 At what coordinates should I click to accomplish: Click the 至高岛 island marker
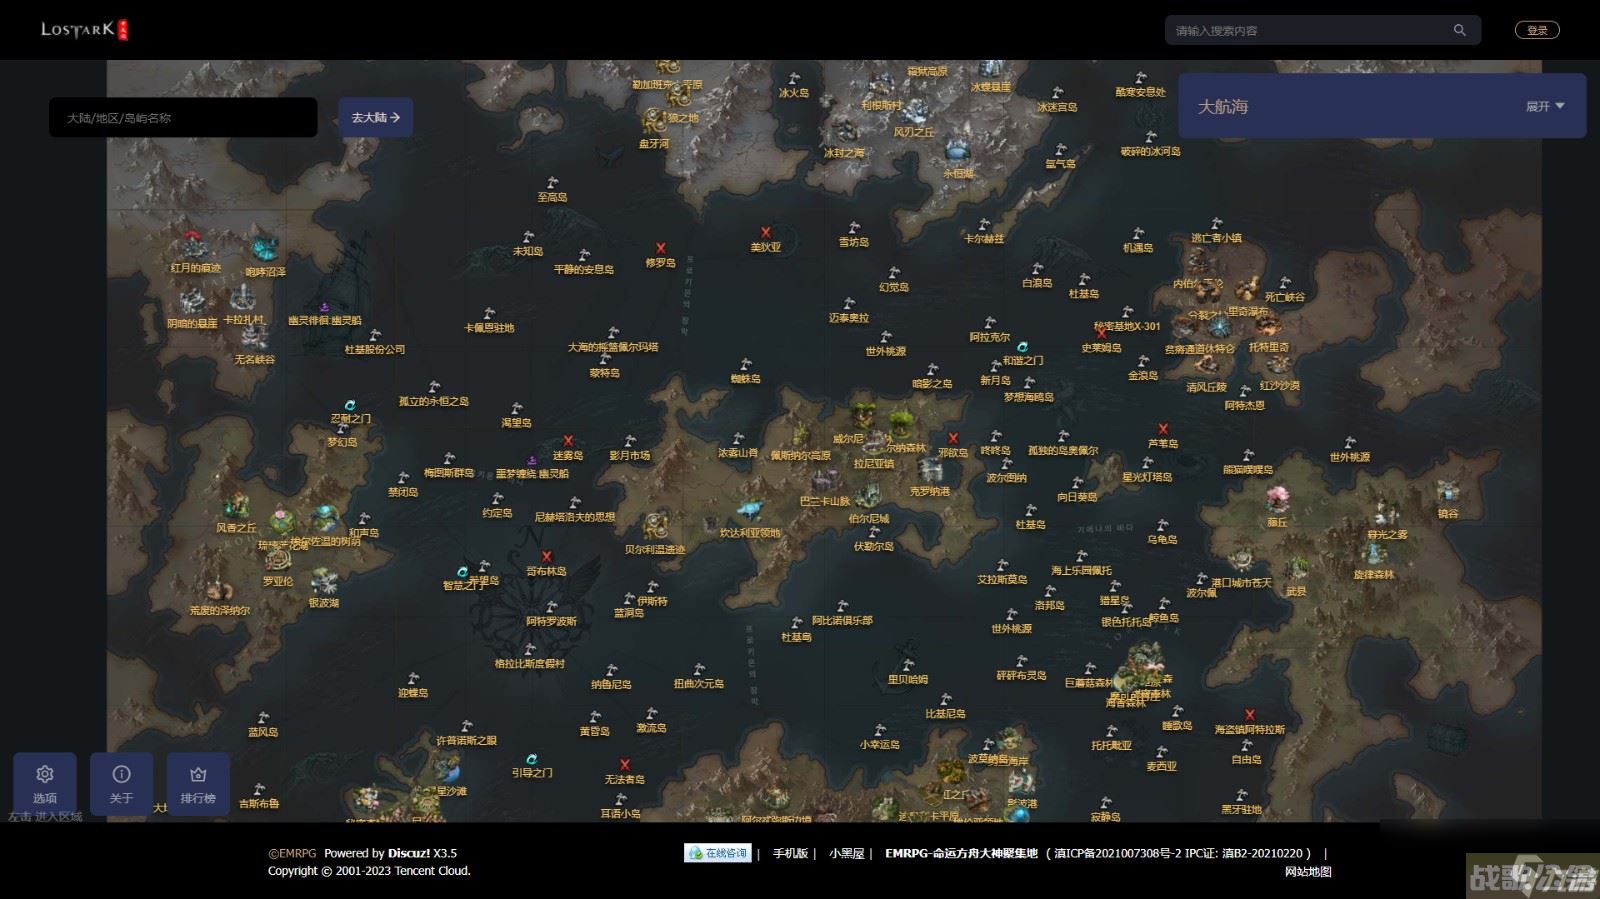(553, 184)
